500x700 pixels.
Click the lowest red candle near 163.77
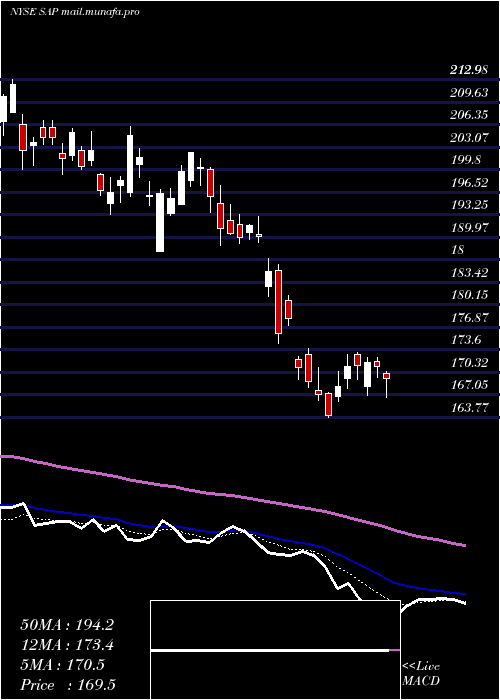tap(329, 404)
